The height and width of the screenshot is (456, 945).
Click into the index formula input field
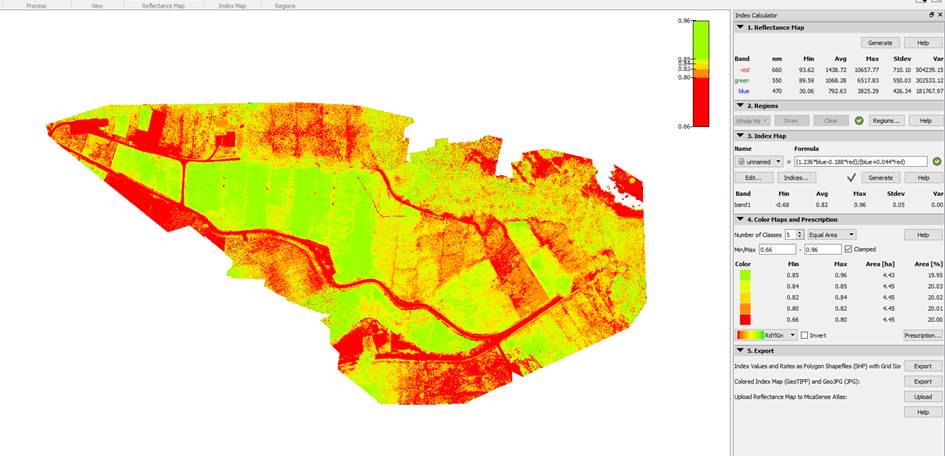coord(860,161)
